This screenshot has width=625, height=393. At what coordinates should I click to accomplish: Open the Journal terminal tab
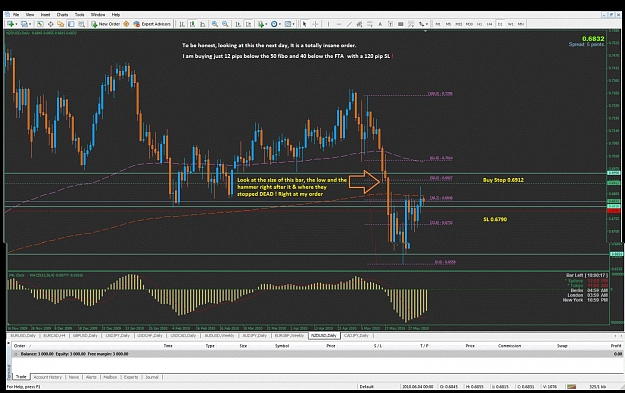point(151,377)
